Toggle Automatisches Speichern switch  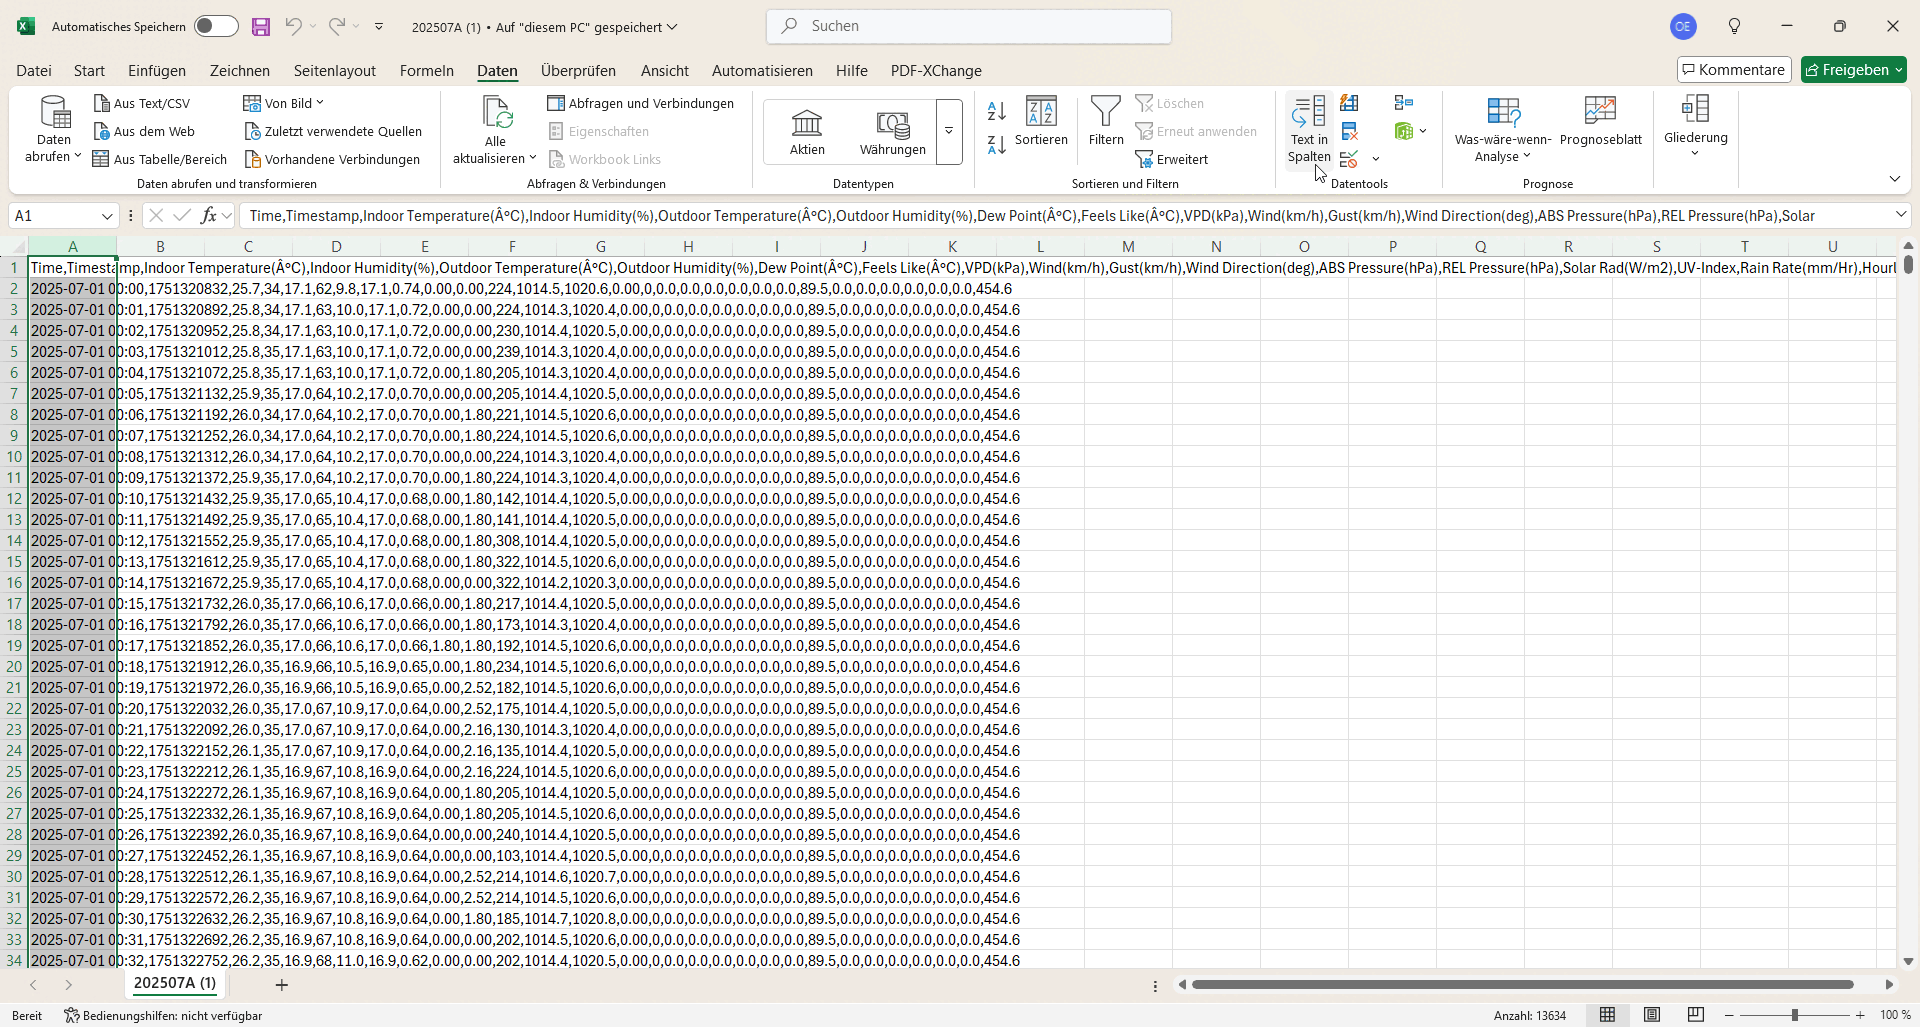216,27
